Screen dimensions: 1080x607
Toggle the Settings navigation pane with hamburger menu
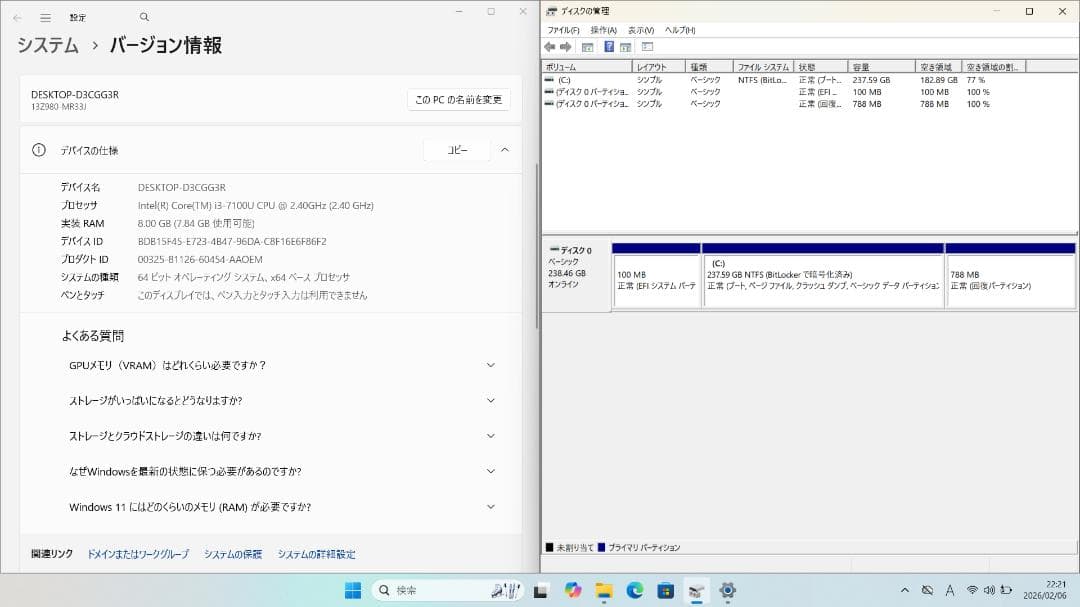[45, 17]
